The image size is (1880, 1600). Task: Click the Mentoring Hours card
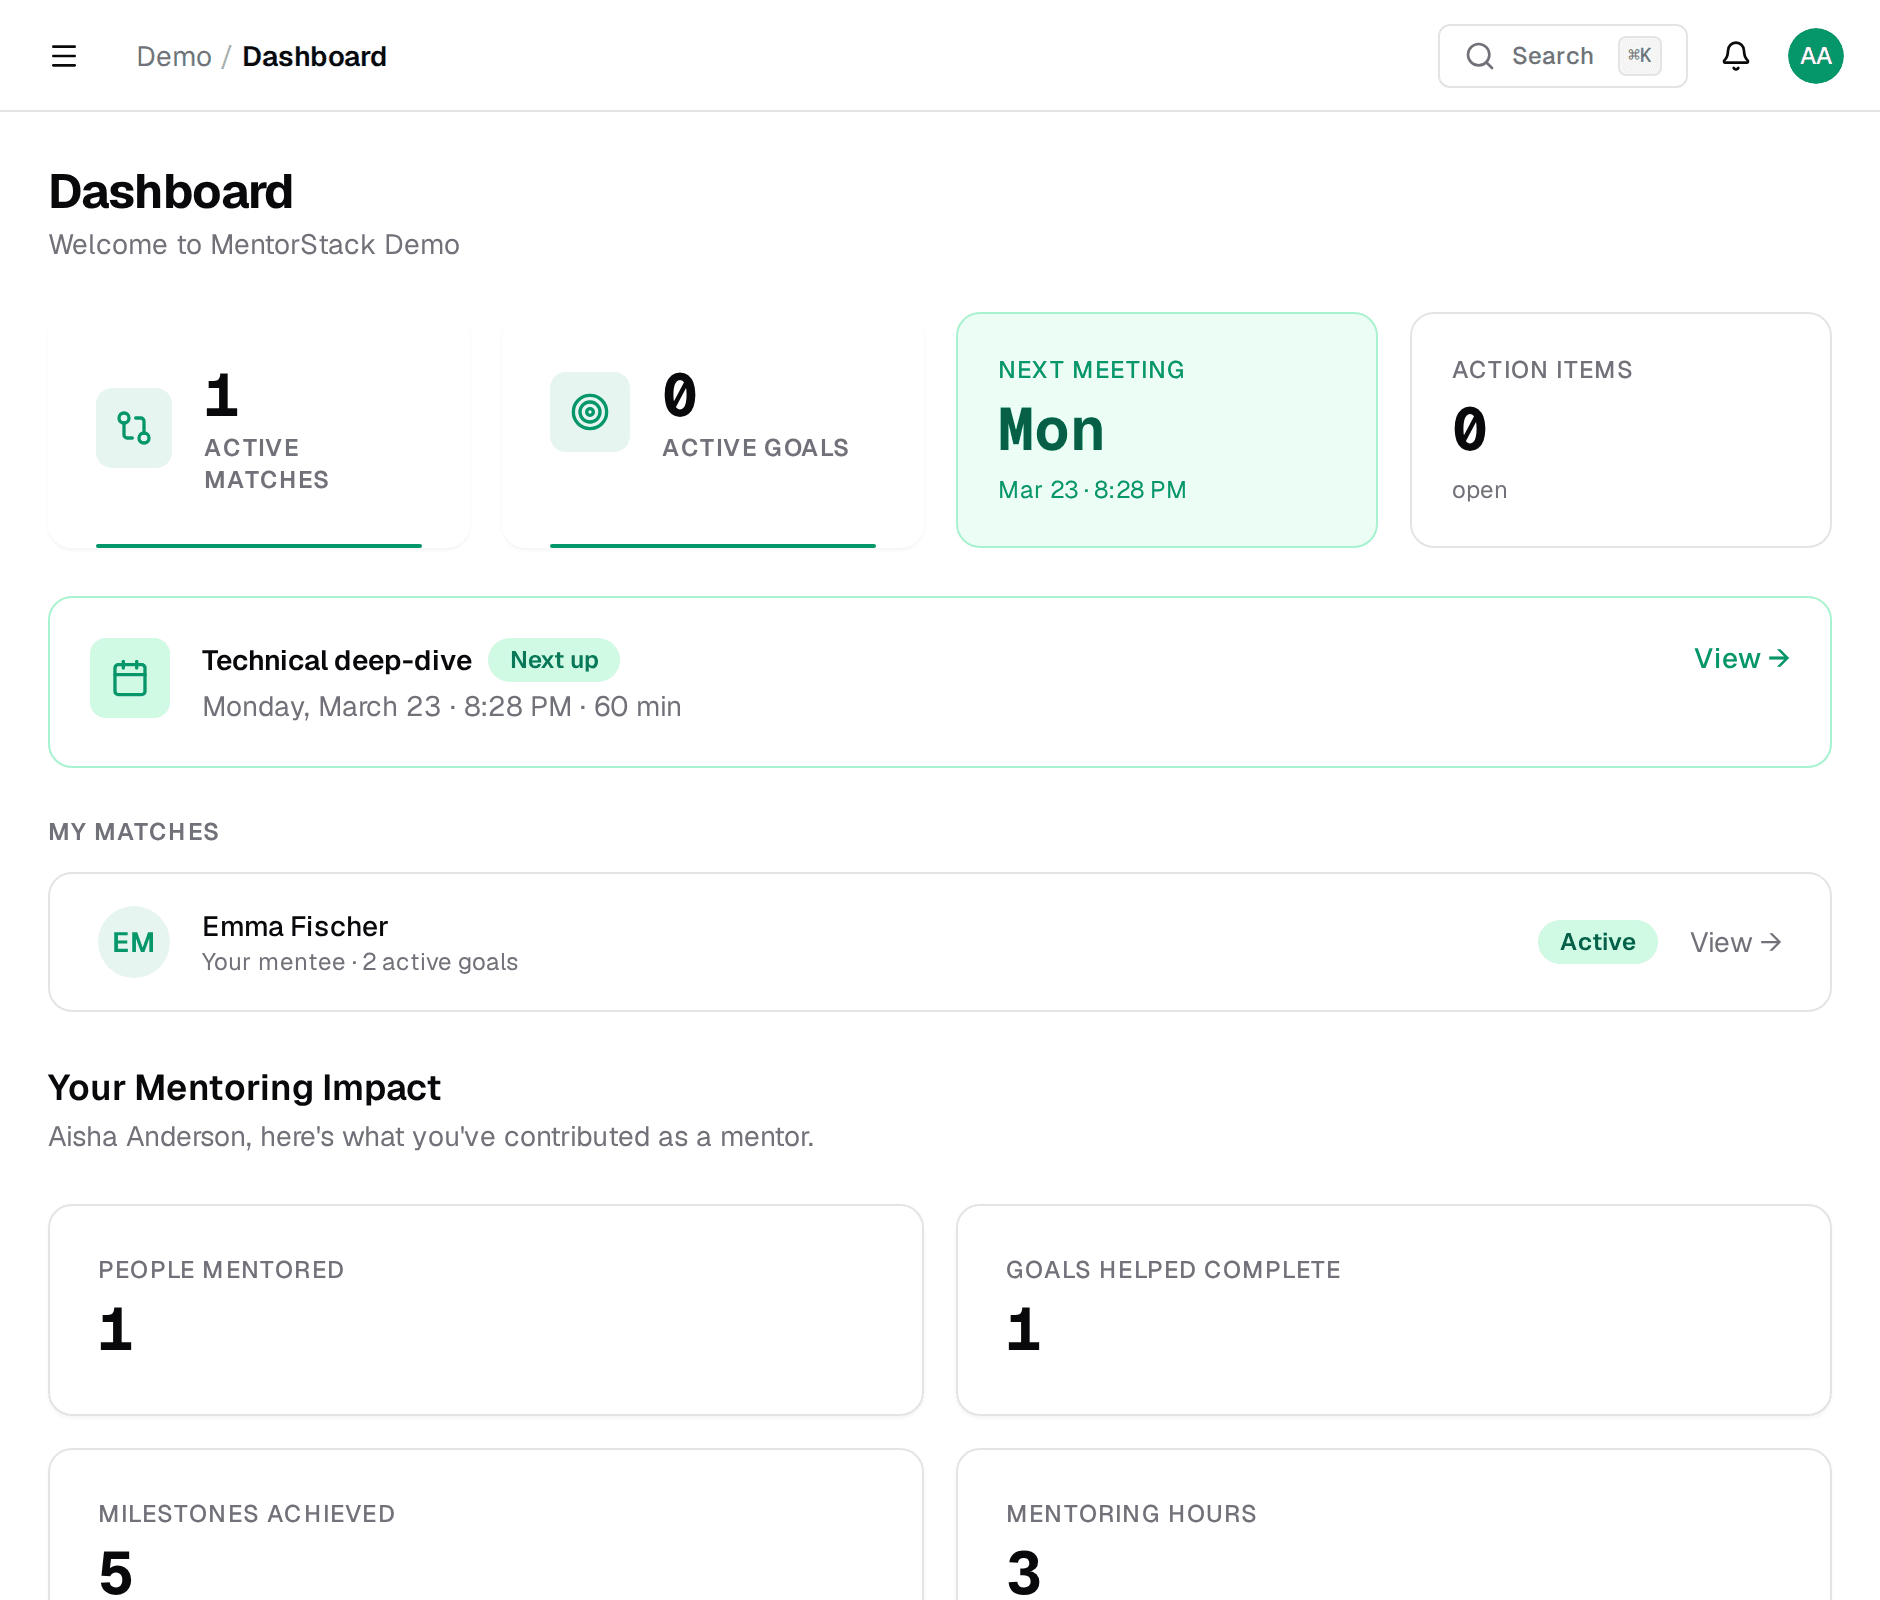coord(1394,1526)
